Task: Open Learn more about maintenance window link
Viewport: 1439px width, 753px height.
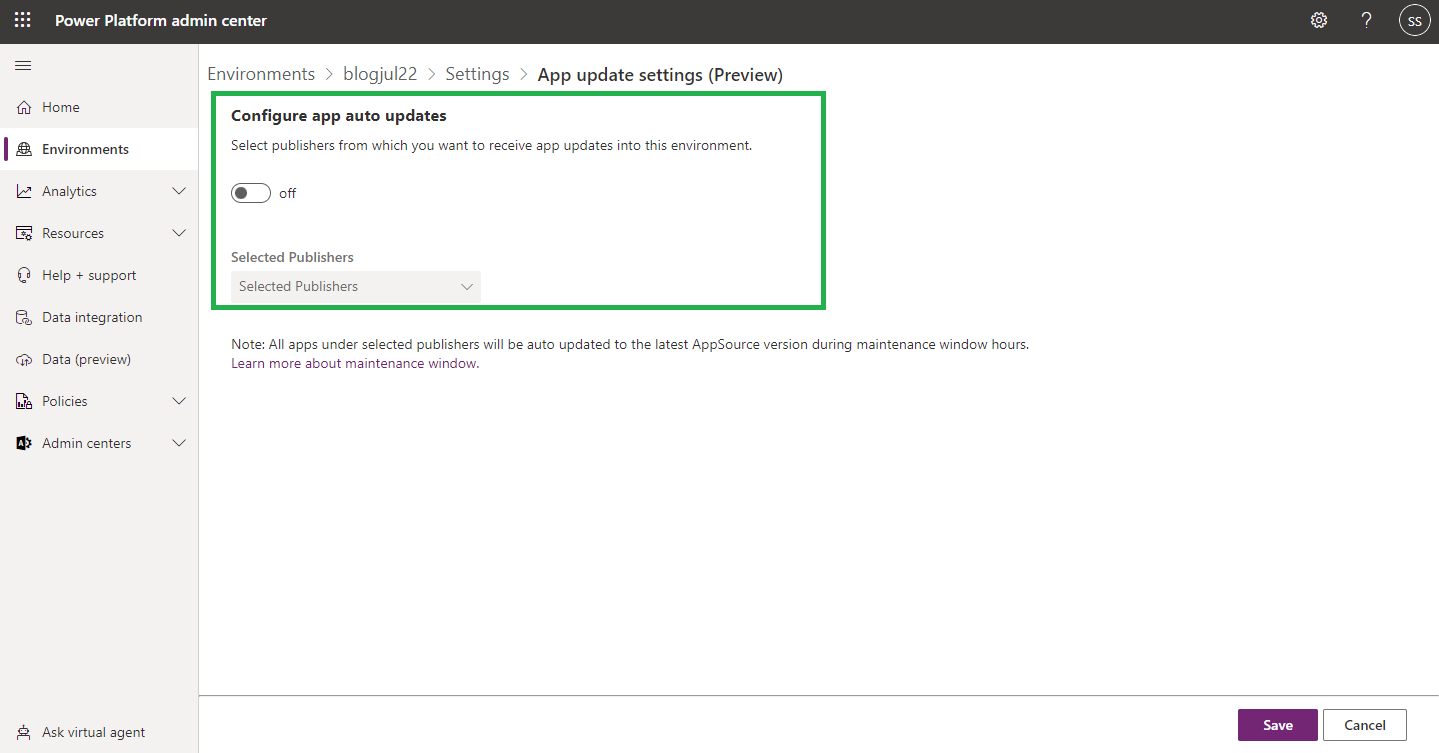Action: 355,364
